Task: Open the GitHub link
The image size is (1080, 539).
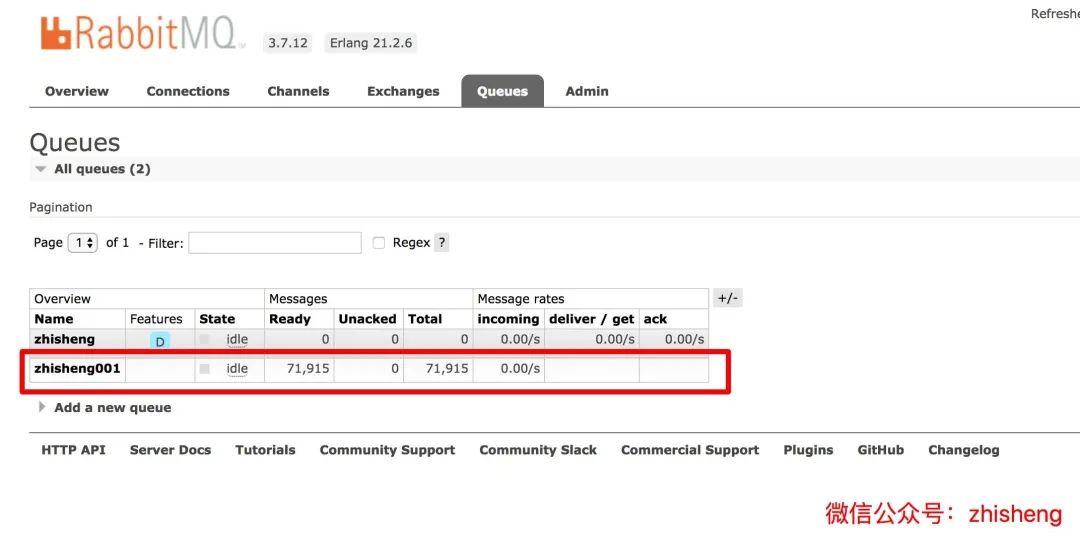Action: pyautogui.click(x=880, y=450)
